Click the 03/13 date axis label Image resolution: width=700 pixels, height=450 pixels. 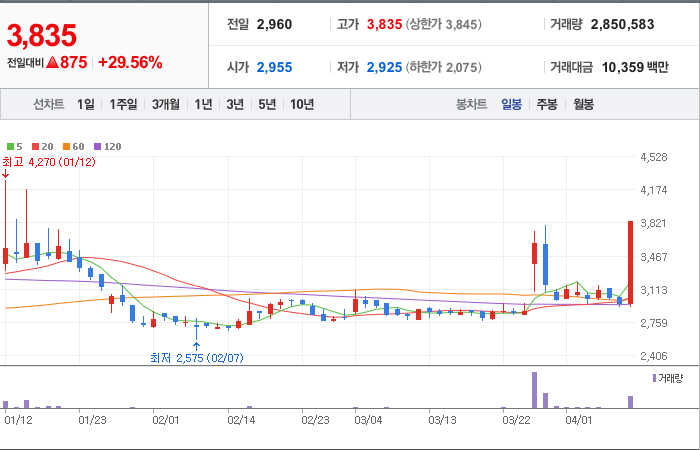point(442,421)
